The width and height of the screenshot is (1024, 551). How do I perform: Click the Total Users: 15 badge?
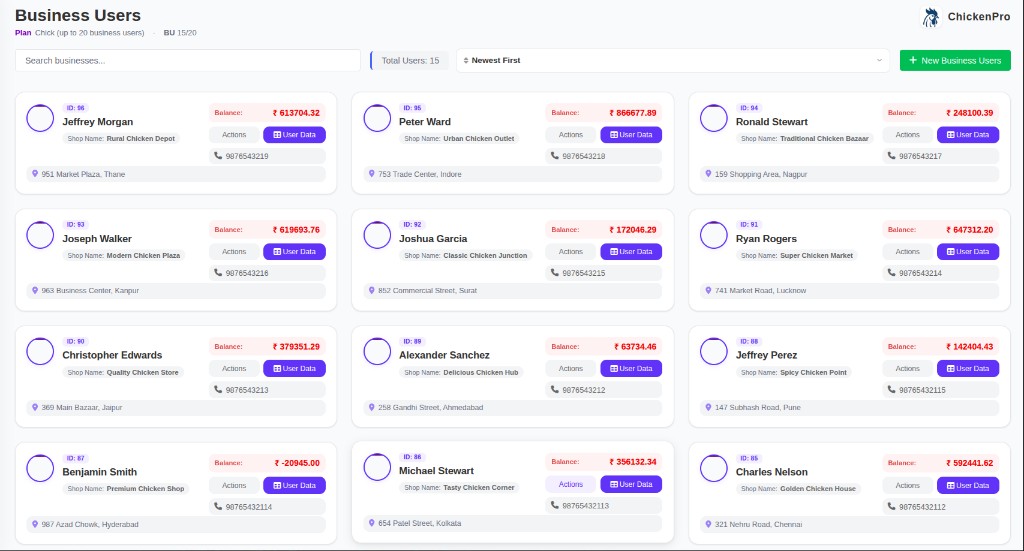pyautogui.click(x=410, y=60)
